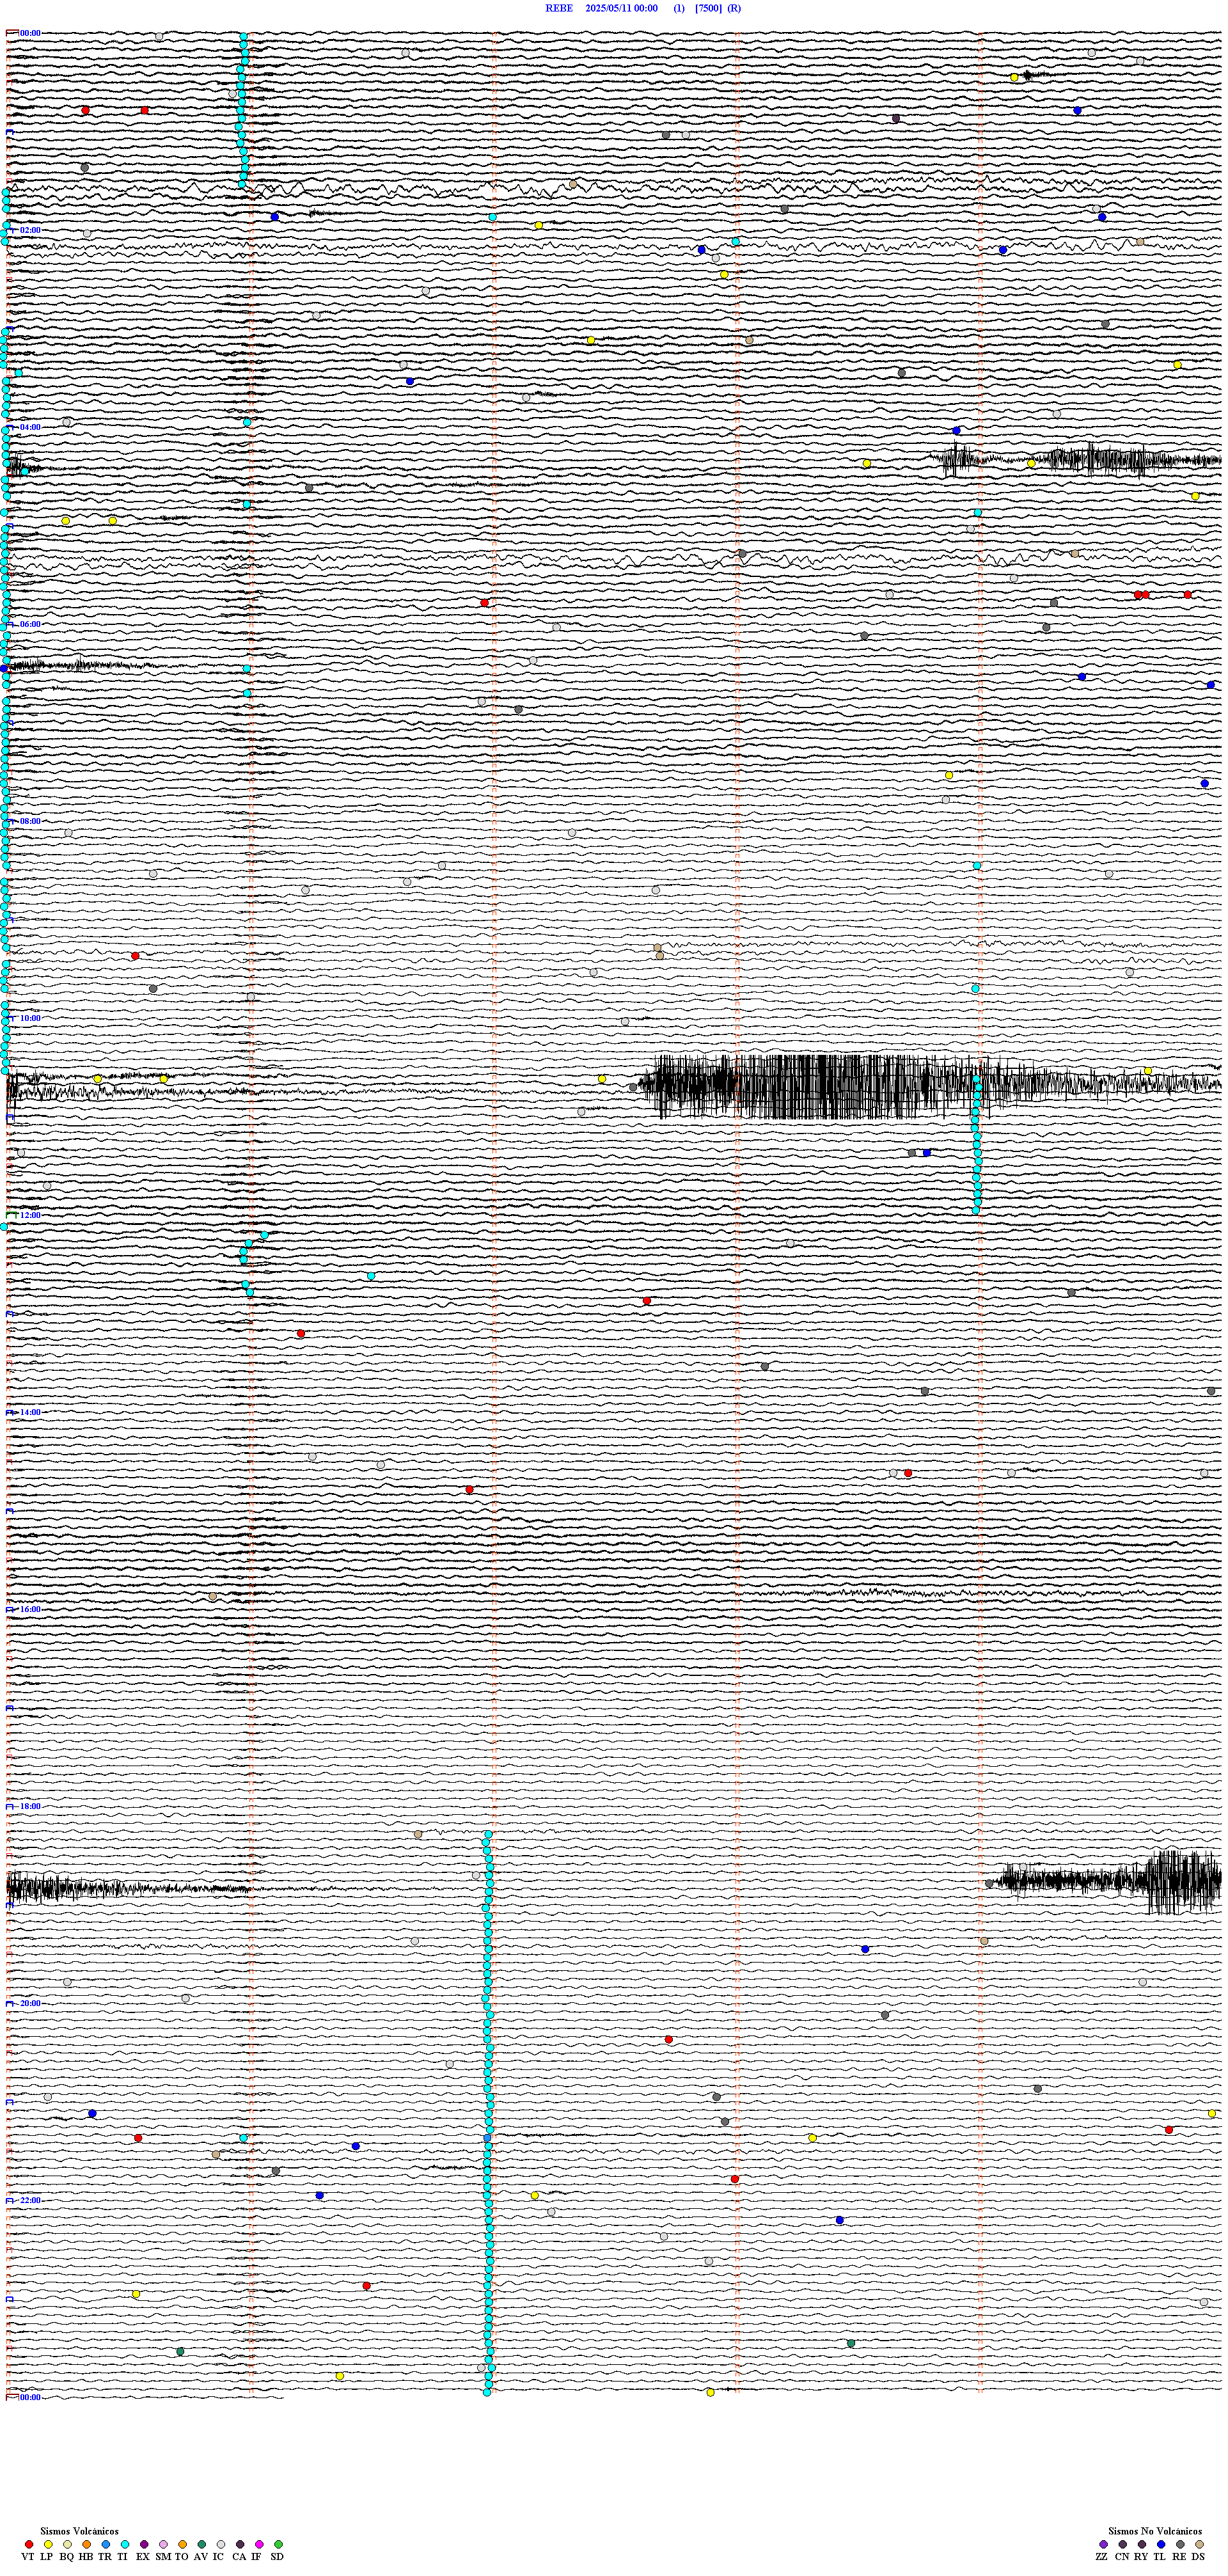Image resolution: width=1228 pixels, height=2576 pixels.
Task: Click the 20:00 time label
Action: pyautogui.click(x=30, y=2003)
